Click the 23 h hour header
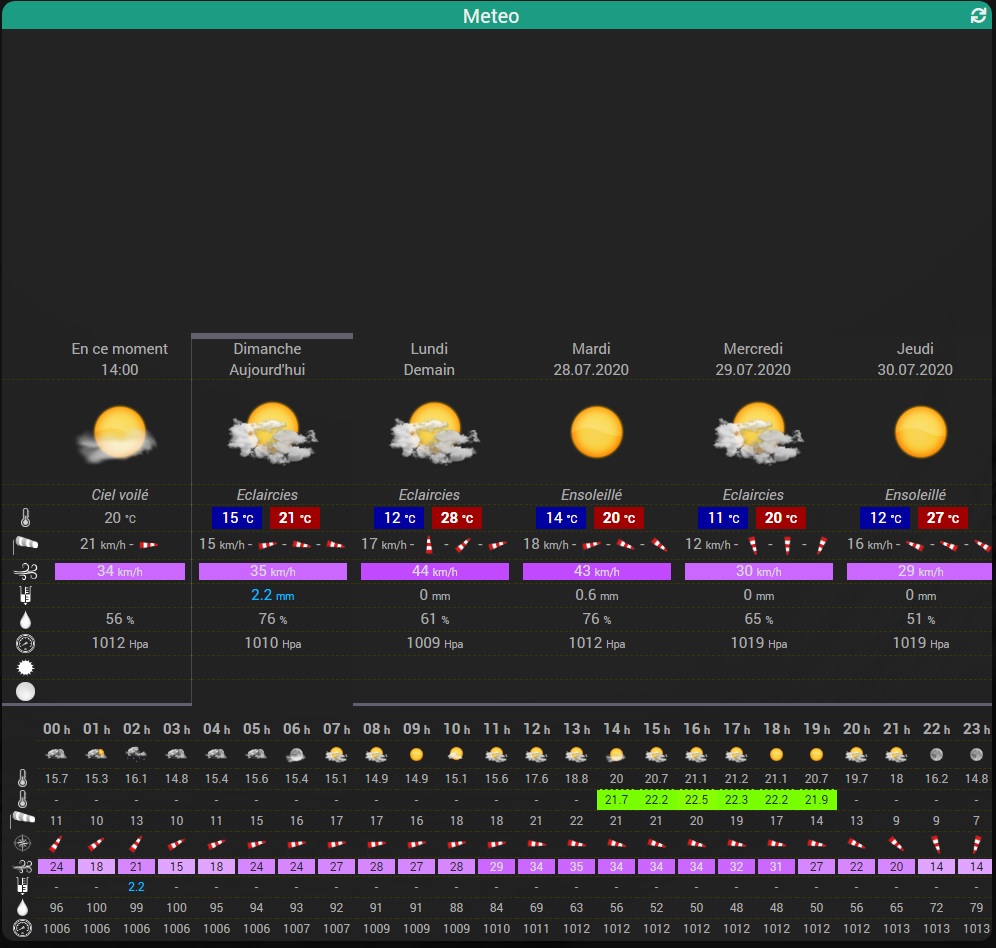 (x=976, y=729)
